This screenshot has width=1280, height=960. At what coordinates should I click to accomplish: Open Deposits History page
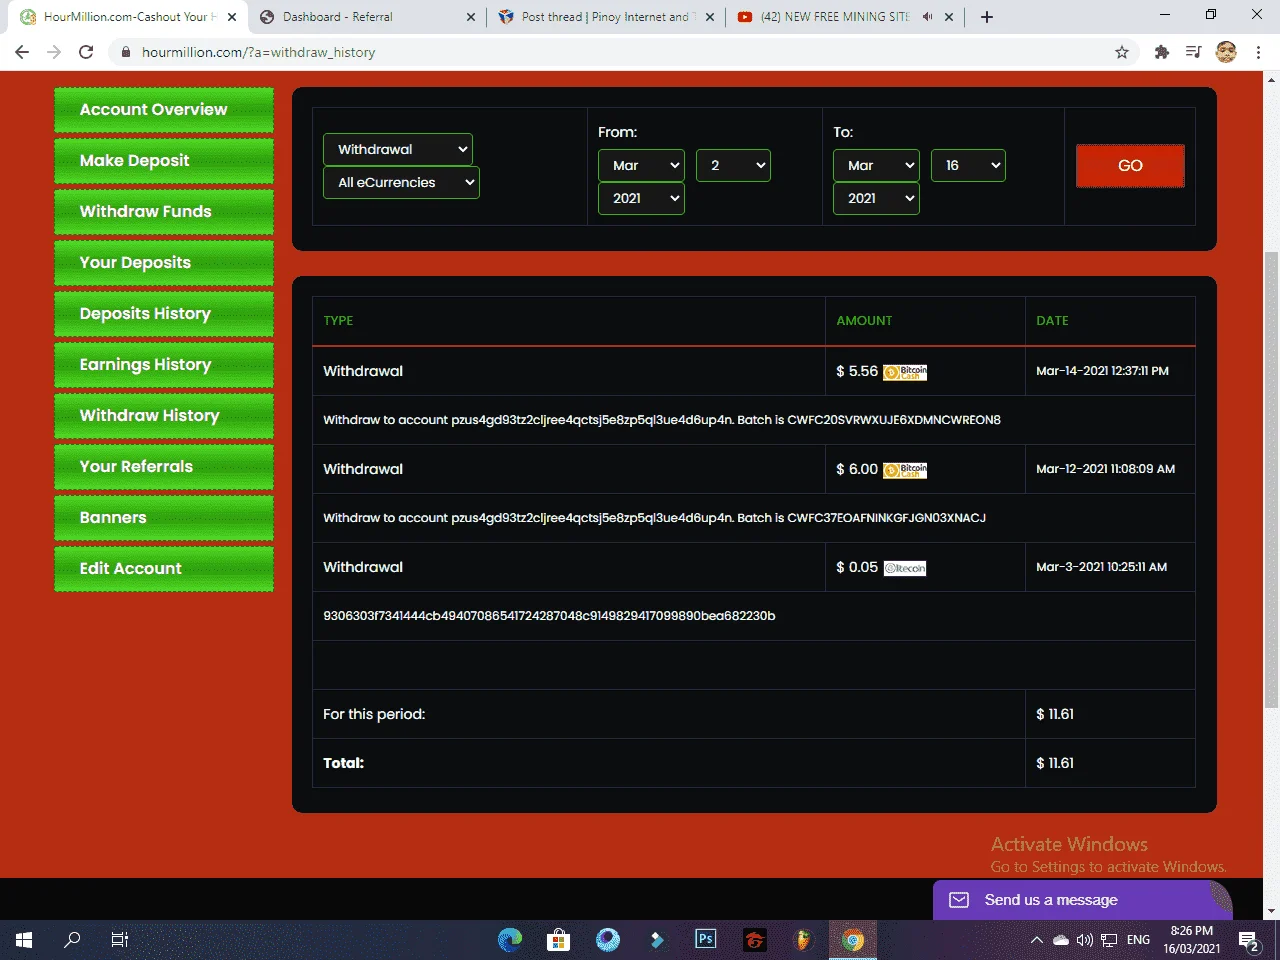click(x=164, y=314)
